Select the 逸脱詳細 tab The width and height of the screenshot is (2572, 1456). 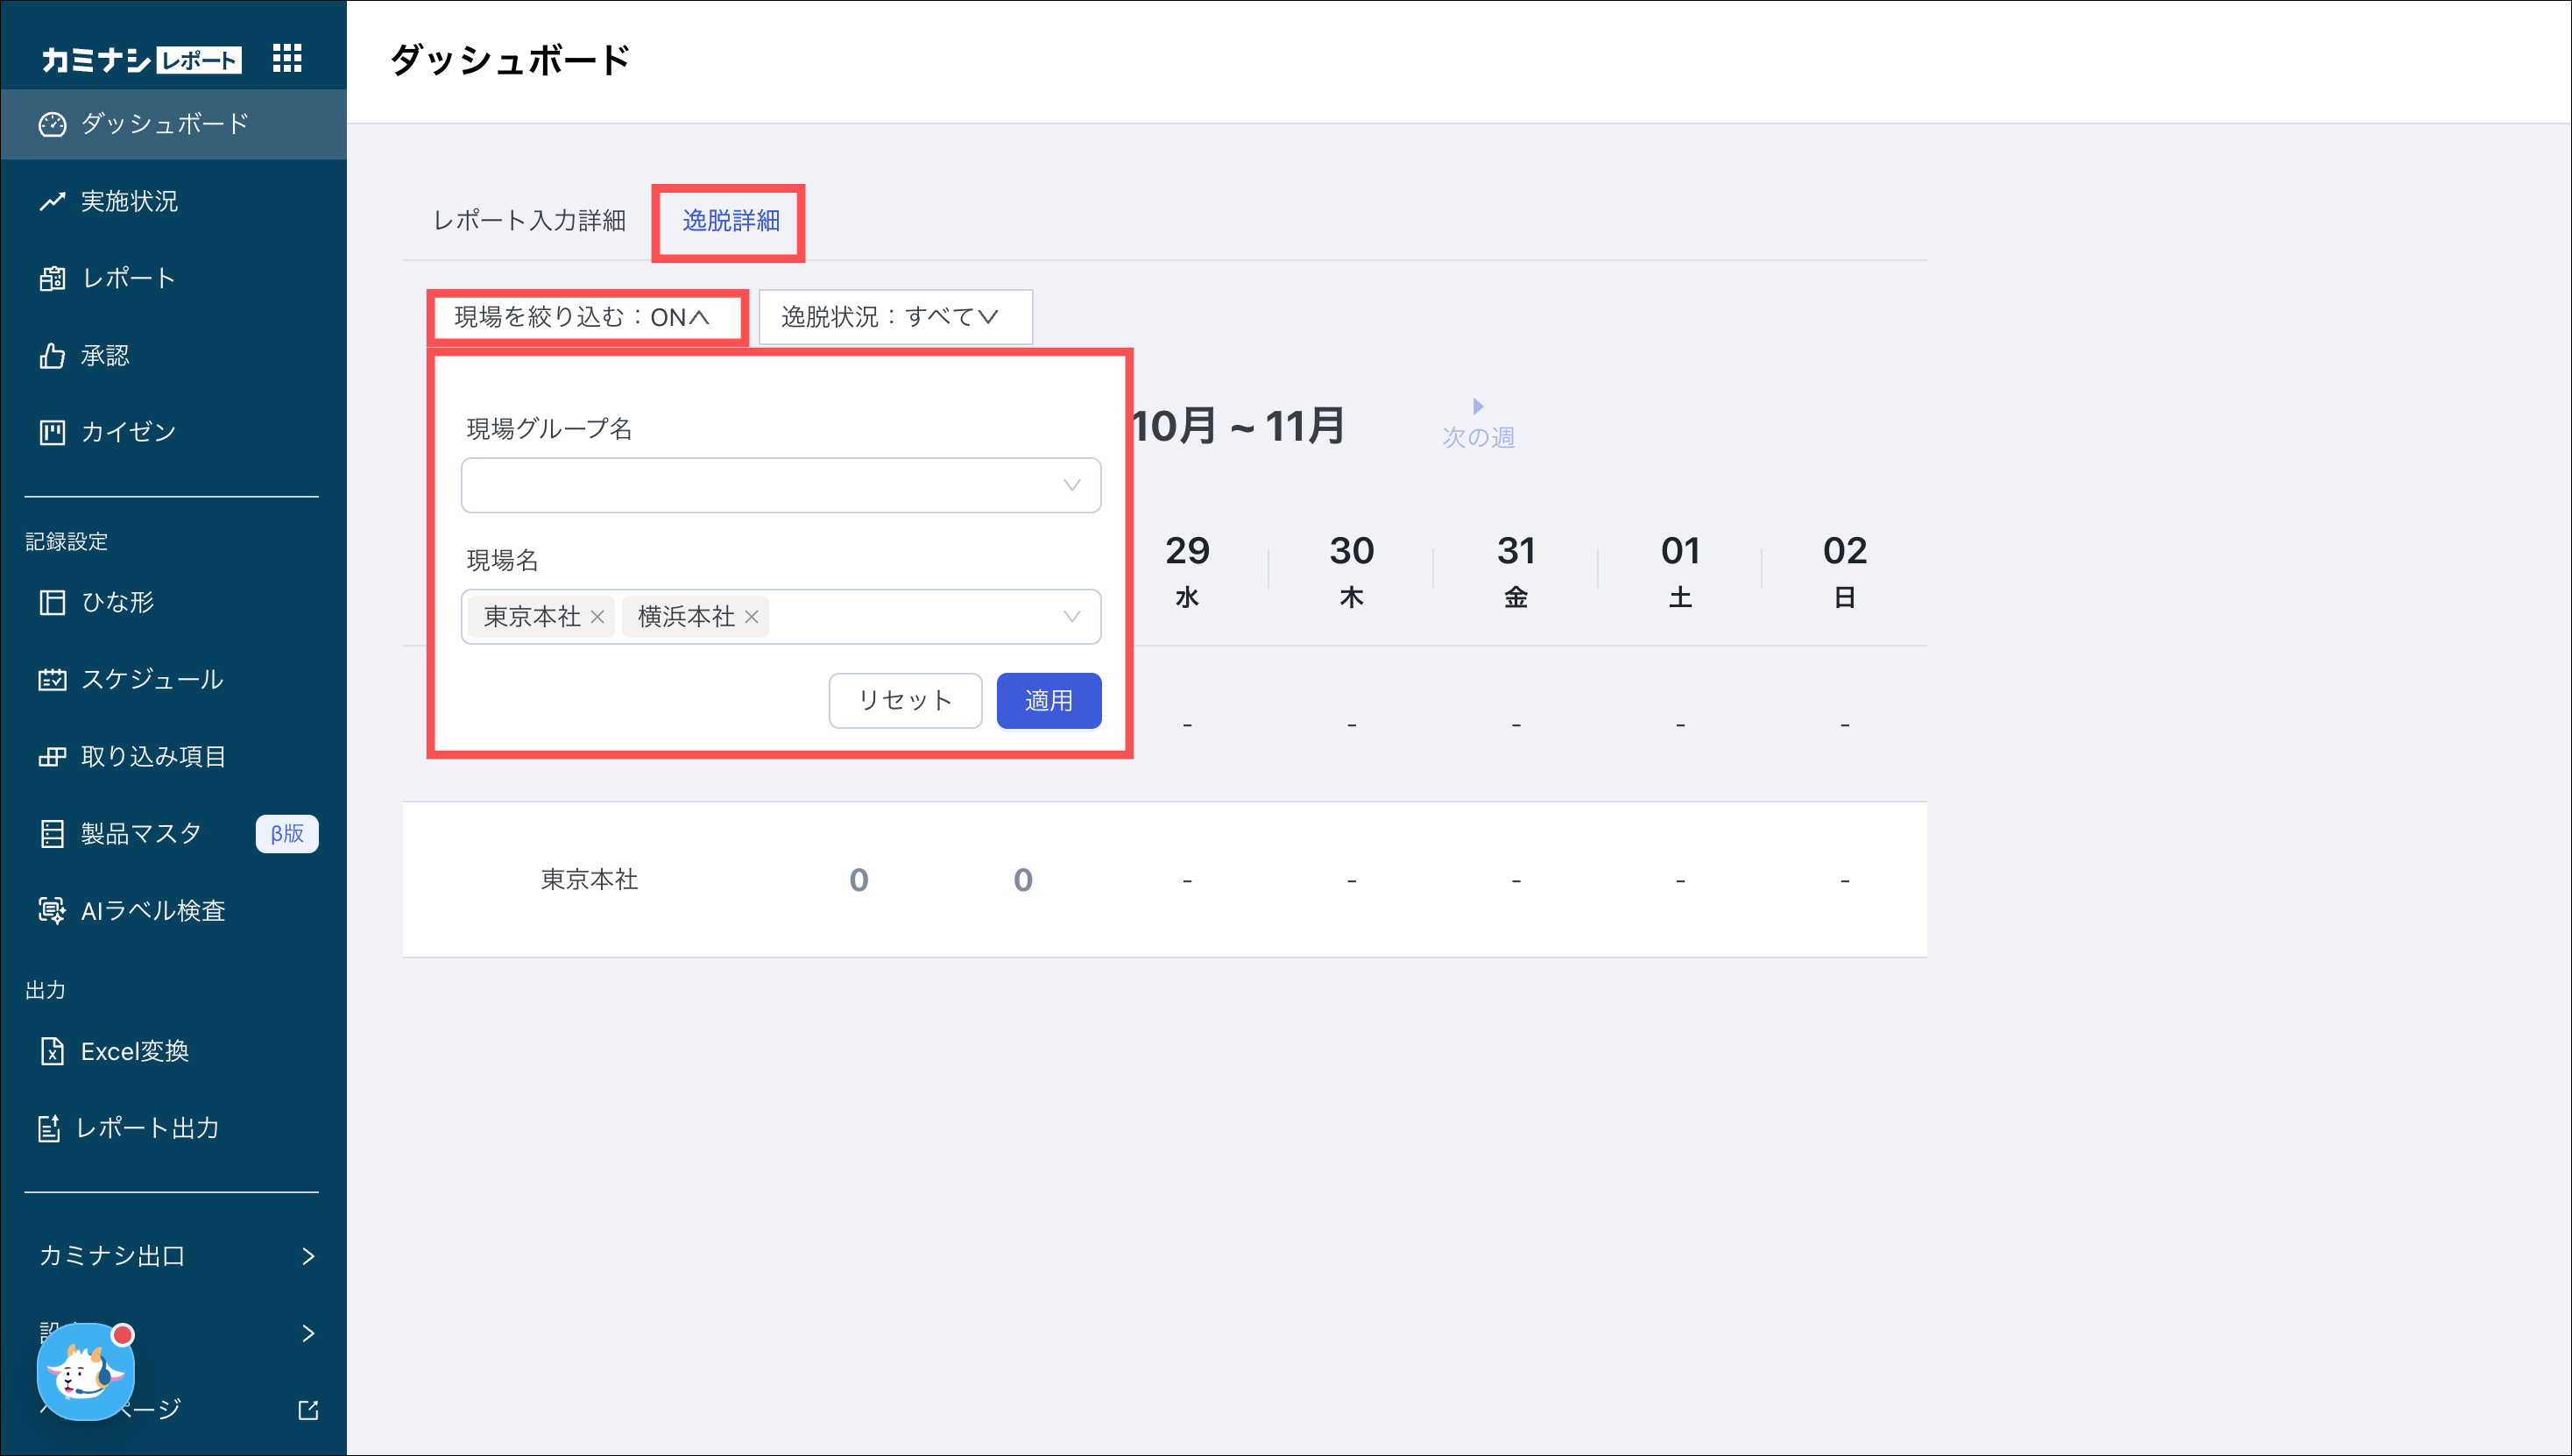point(730,220)
